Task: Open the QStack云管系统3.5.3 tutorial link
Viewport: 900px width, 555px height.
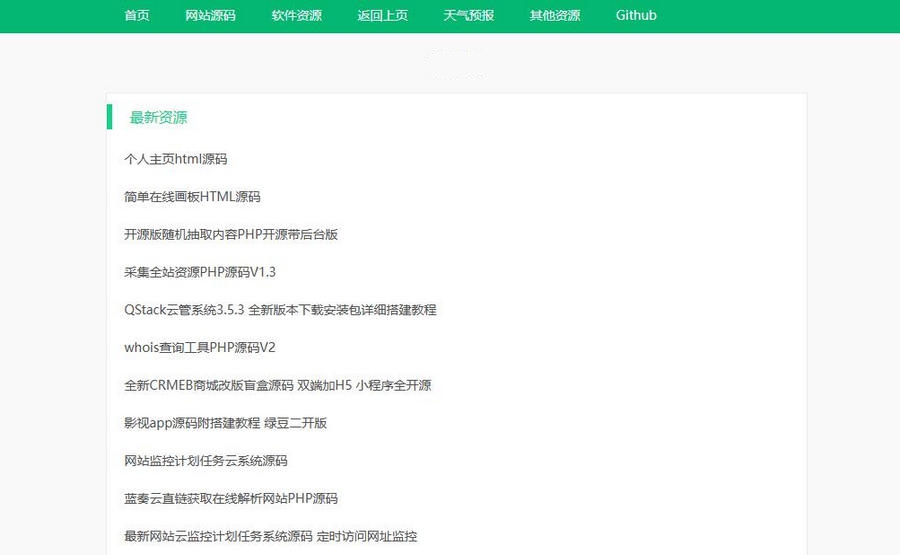Action: [x=280, y=310]
